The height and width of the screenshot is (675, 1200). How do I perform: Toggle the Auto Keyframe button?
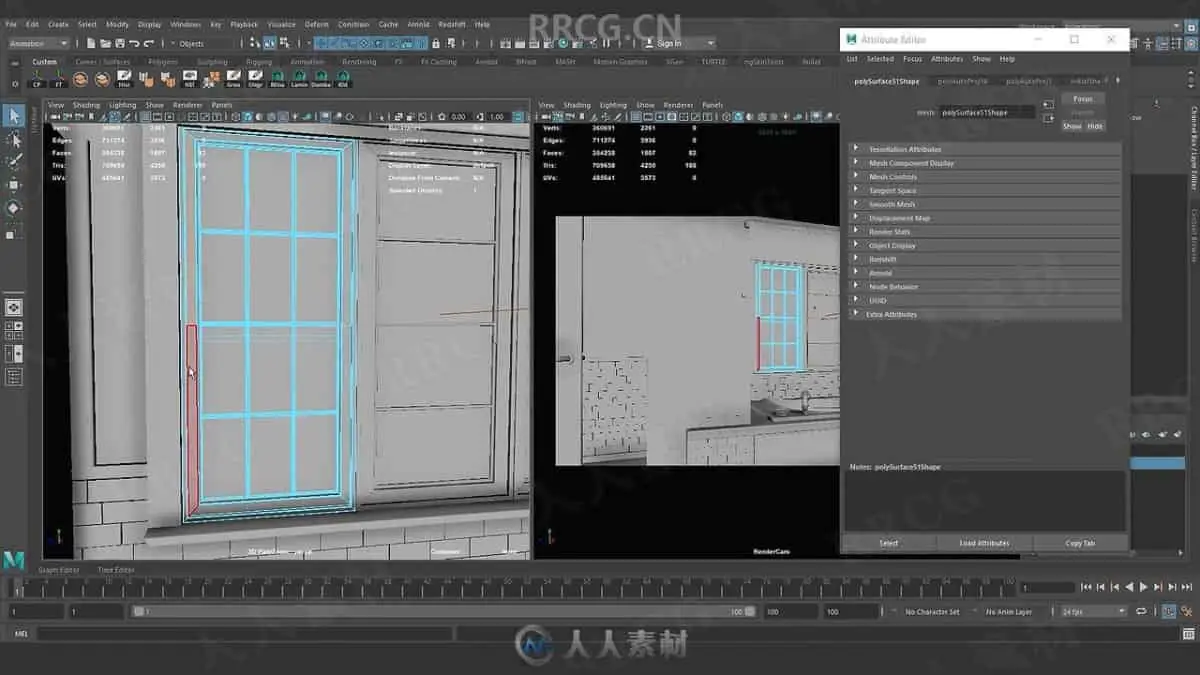[x=1168, y=611]
